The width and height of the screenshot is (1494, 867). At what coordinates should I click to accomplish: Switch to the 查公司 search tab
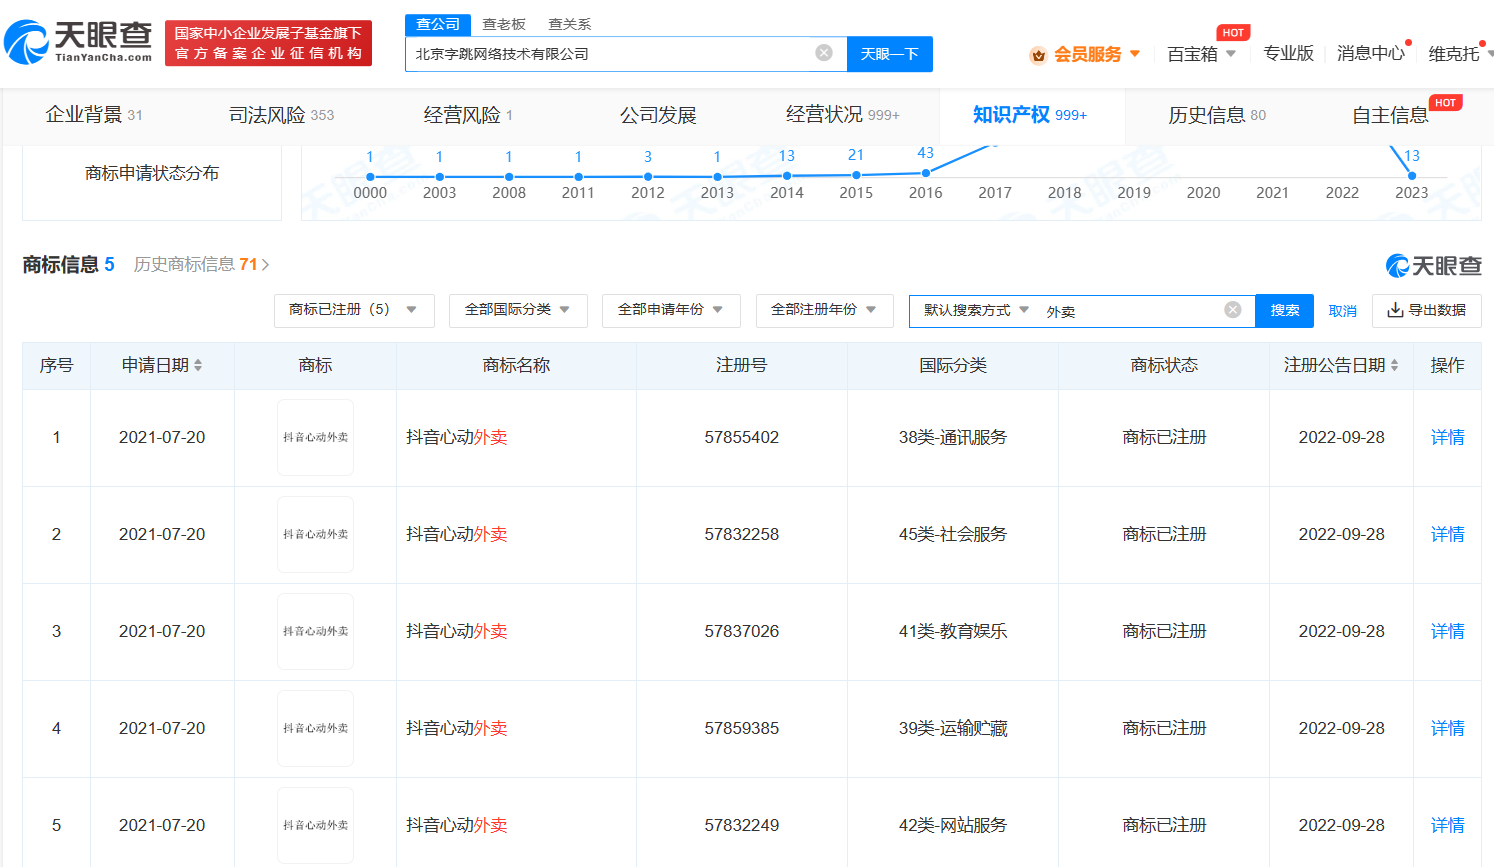tap(438, 24)
